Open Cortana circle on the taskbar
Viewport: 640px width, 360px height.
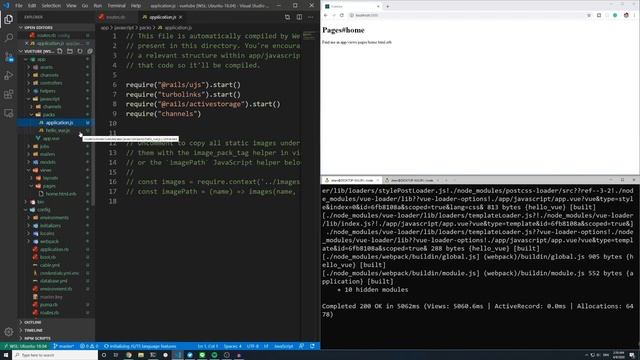point(104,355)
